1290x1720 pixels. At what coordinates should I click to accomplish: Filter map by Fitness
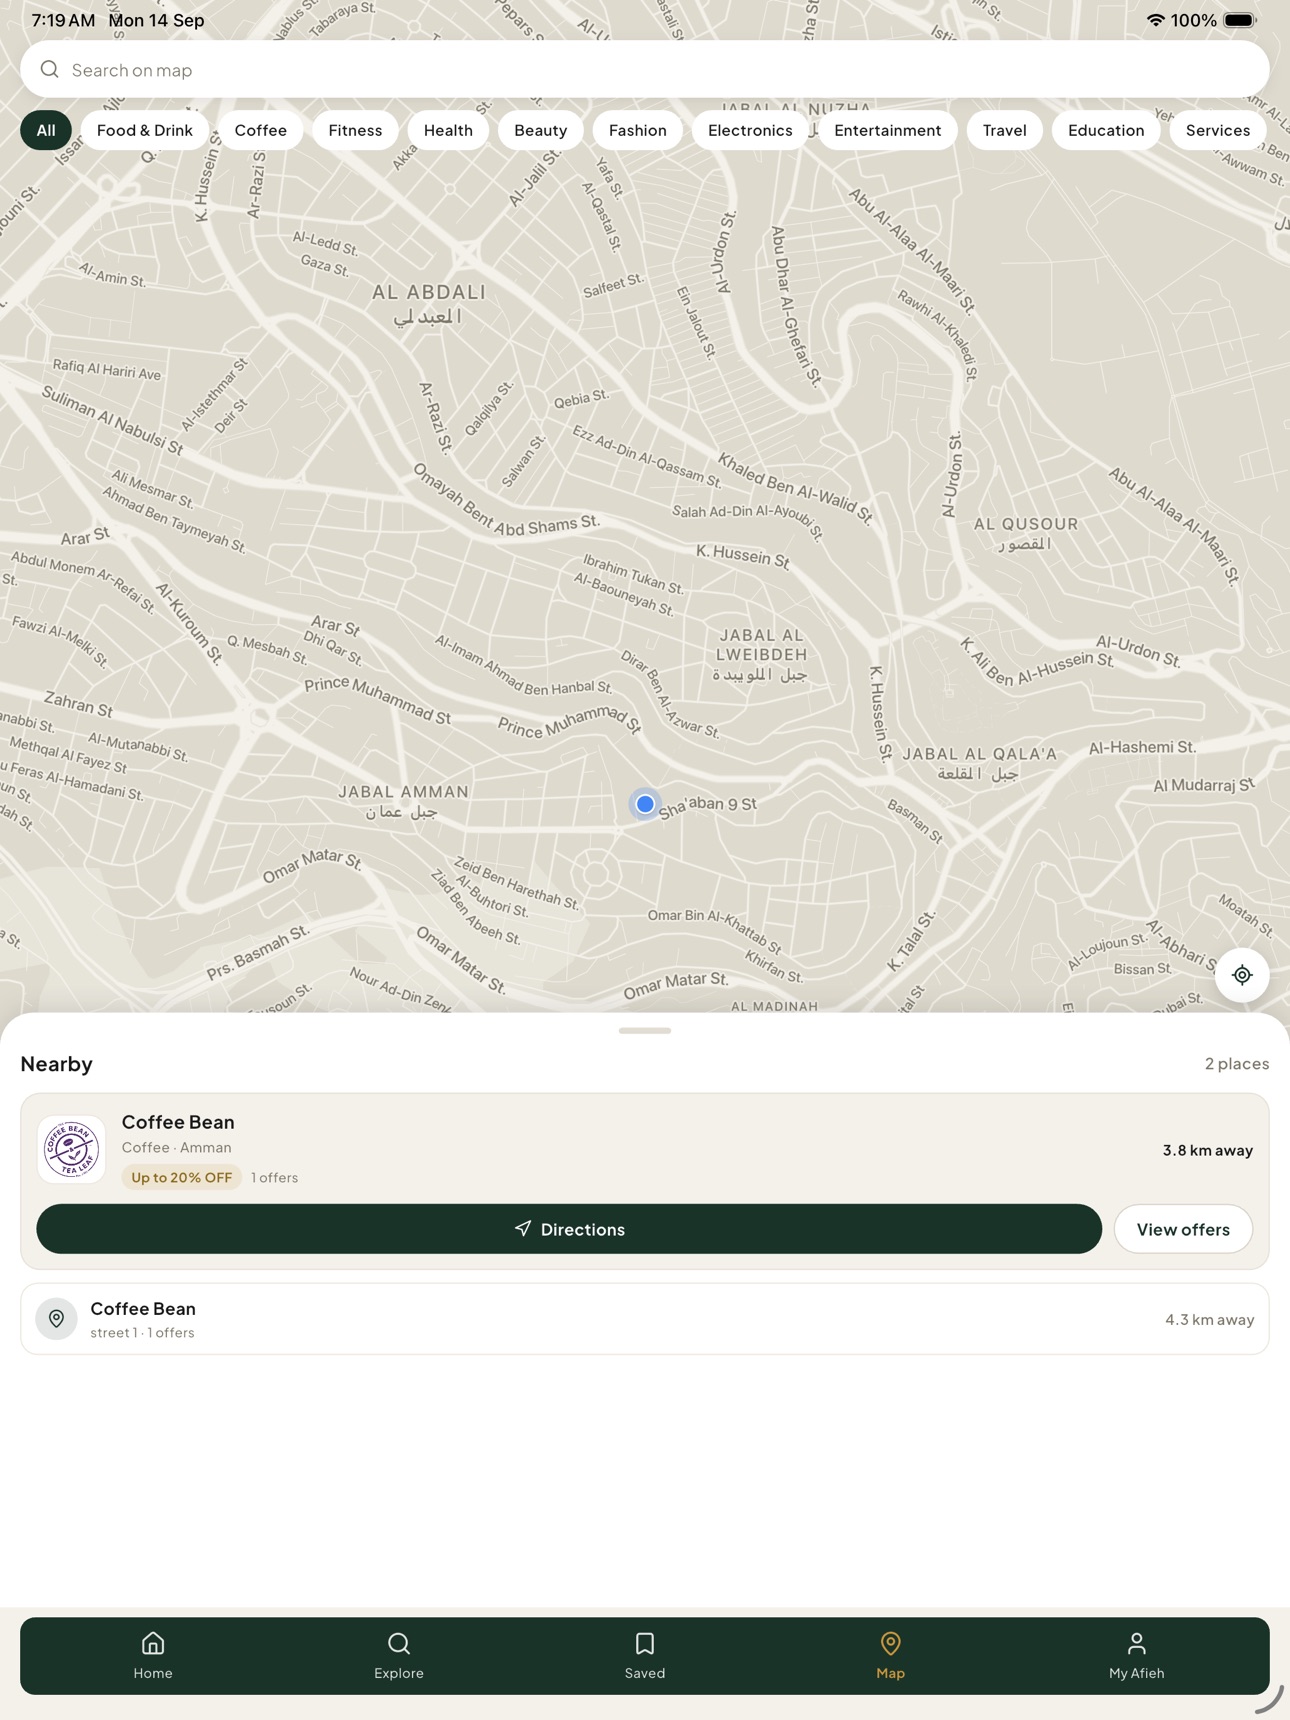coord(355,130)
